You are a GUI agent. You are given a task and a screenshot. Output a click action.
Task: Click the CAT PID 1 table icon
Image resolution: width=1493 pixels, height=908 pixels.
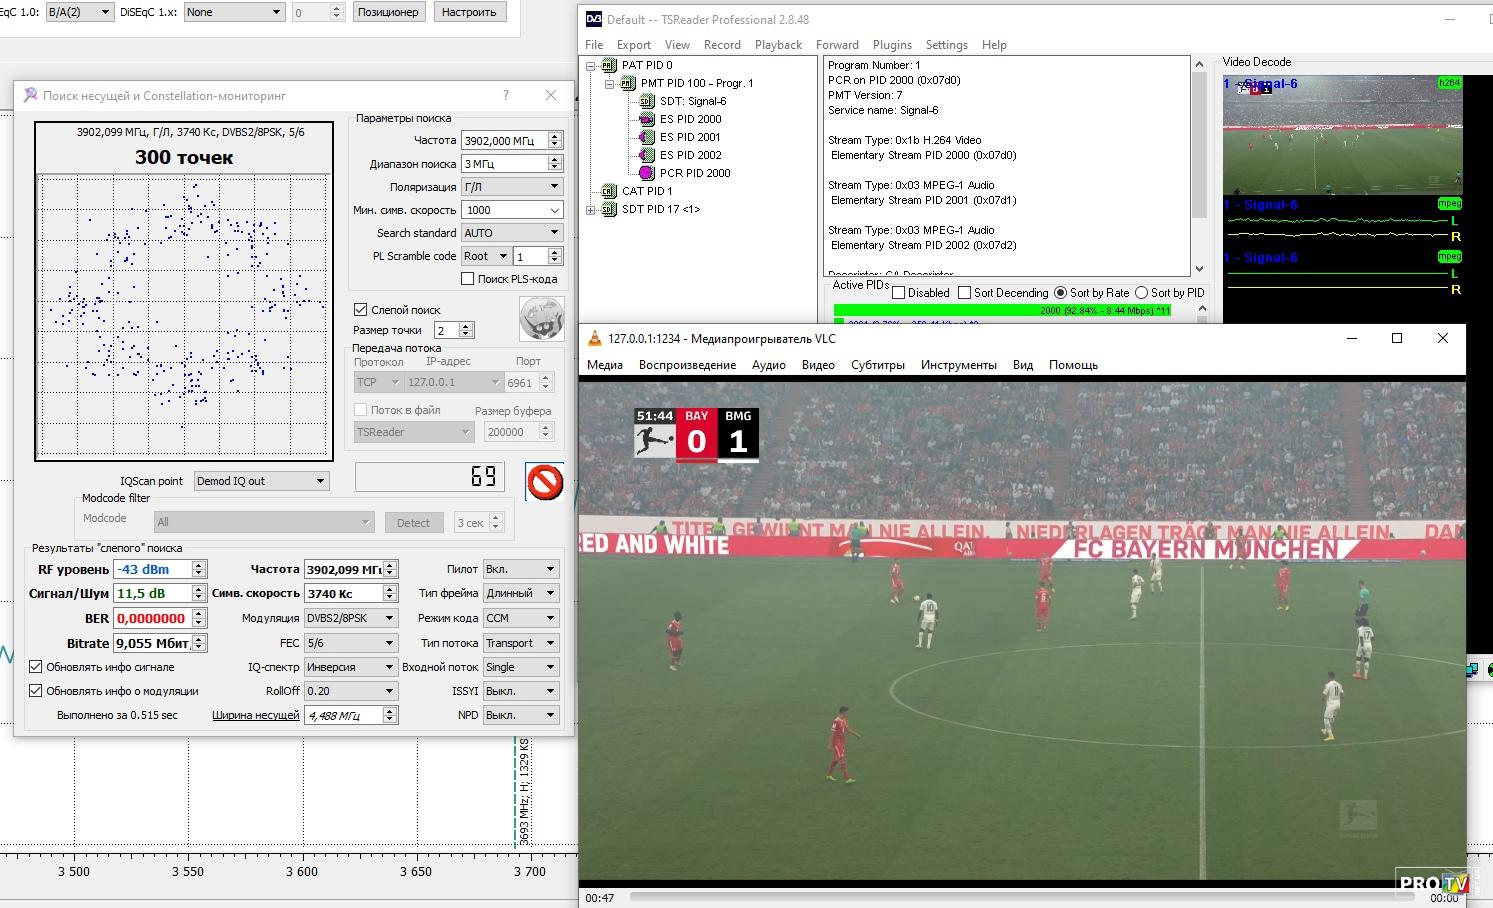coord(608,191)
